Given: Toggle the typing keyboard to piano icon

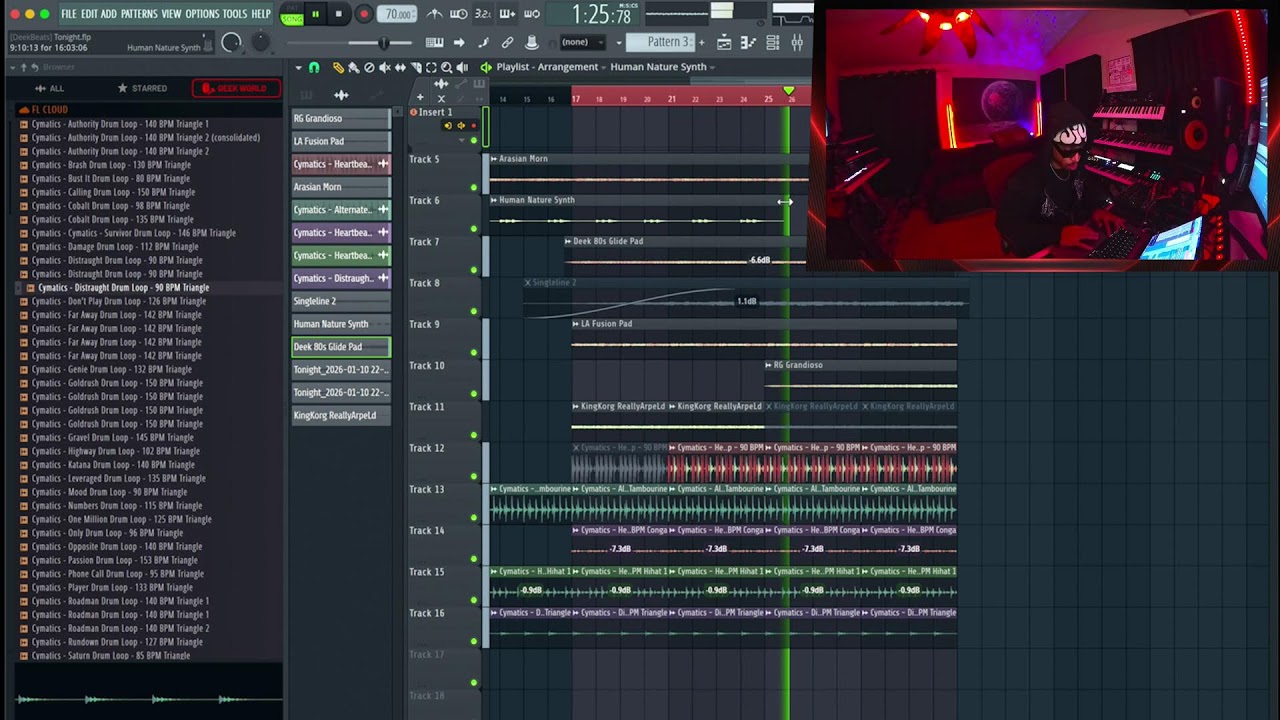Looking at the screenshot, I should pyautogui.click(x=435, y=42).
